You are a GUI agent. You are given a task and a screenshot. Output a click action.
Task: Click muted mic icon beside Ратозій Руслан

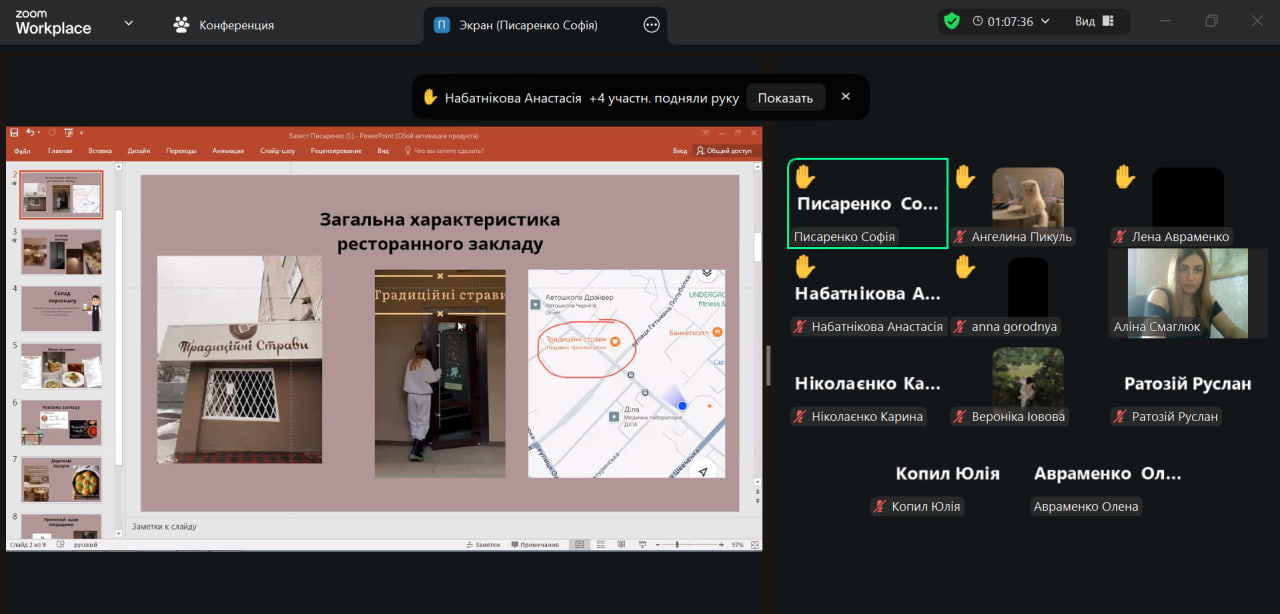(1121, 417)
